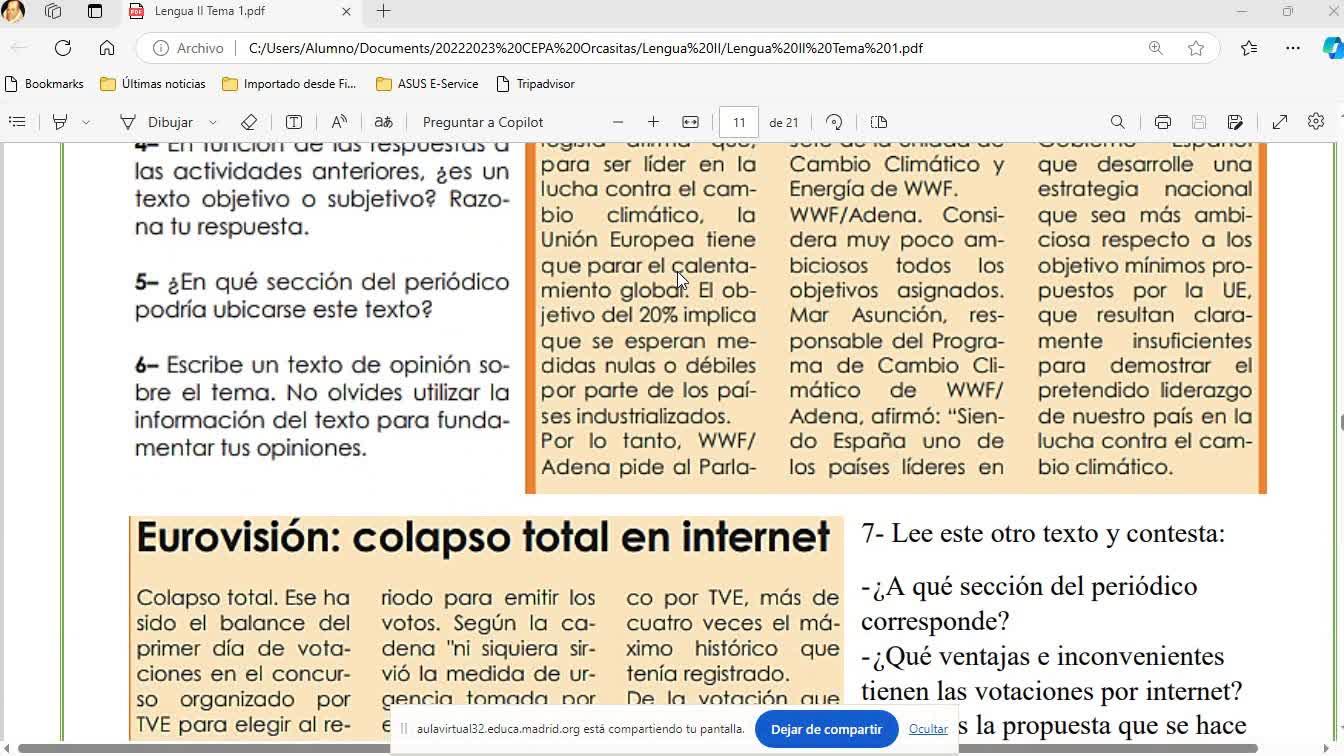Click the address bar with the PDF path
1344x756 pixels.
pyautogui.click(x=585, y=48)
